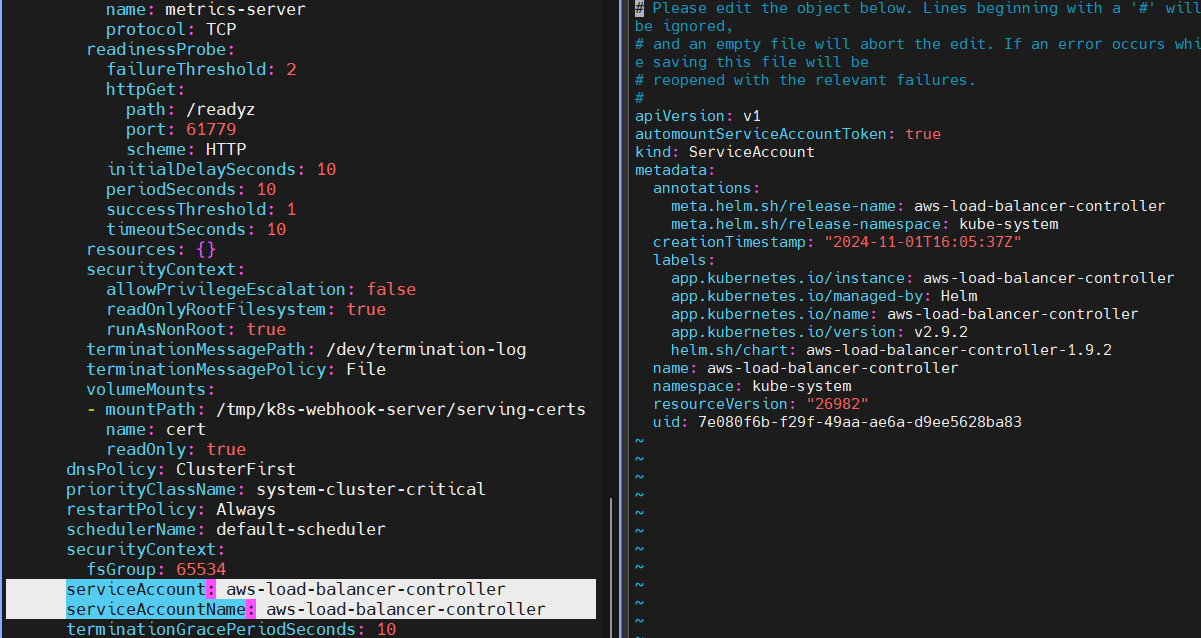Click the serving-certs mountPath value
This screenshot has height=638, width=1201.
click(x=400, y=409)
